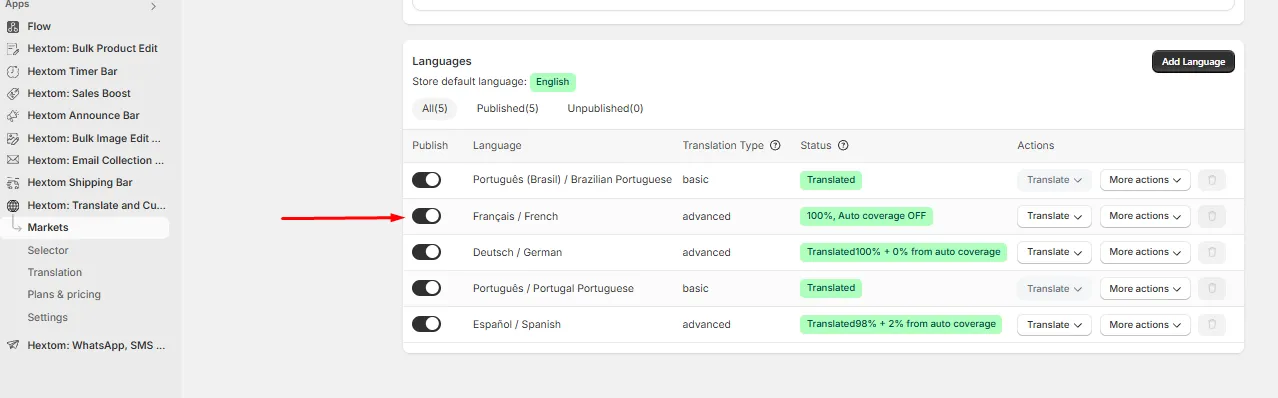Expand the Apps section chevron
This screenshot has height=398, width=1278.
pos(153,6)
